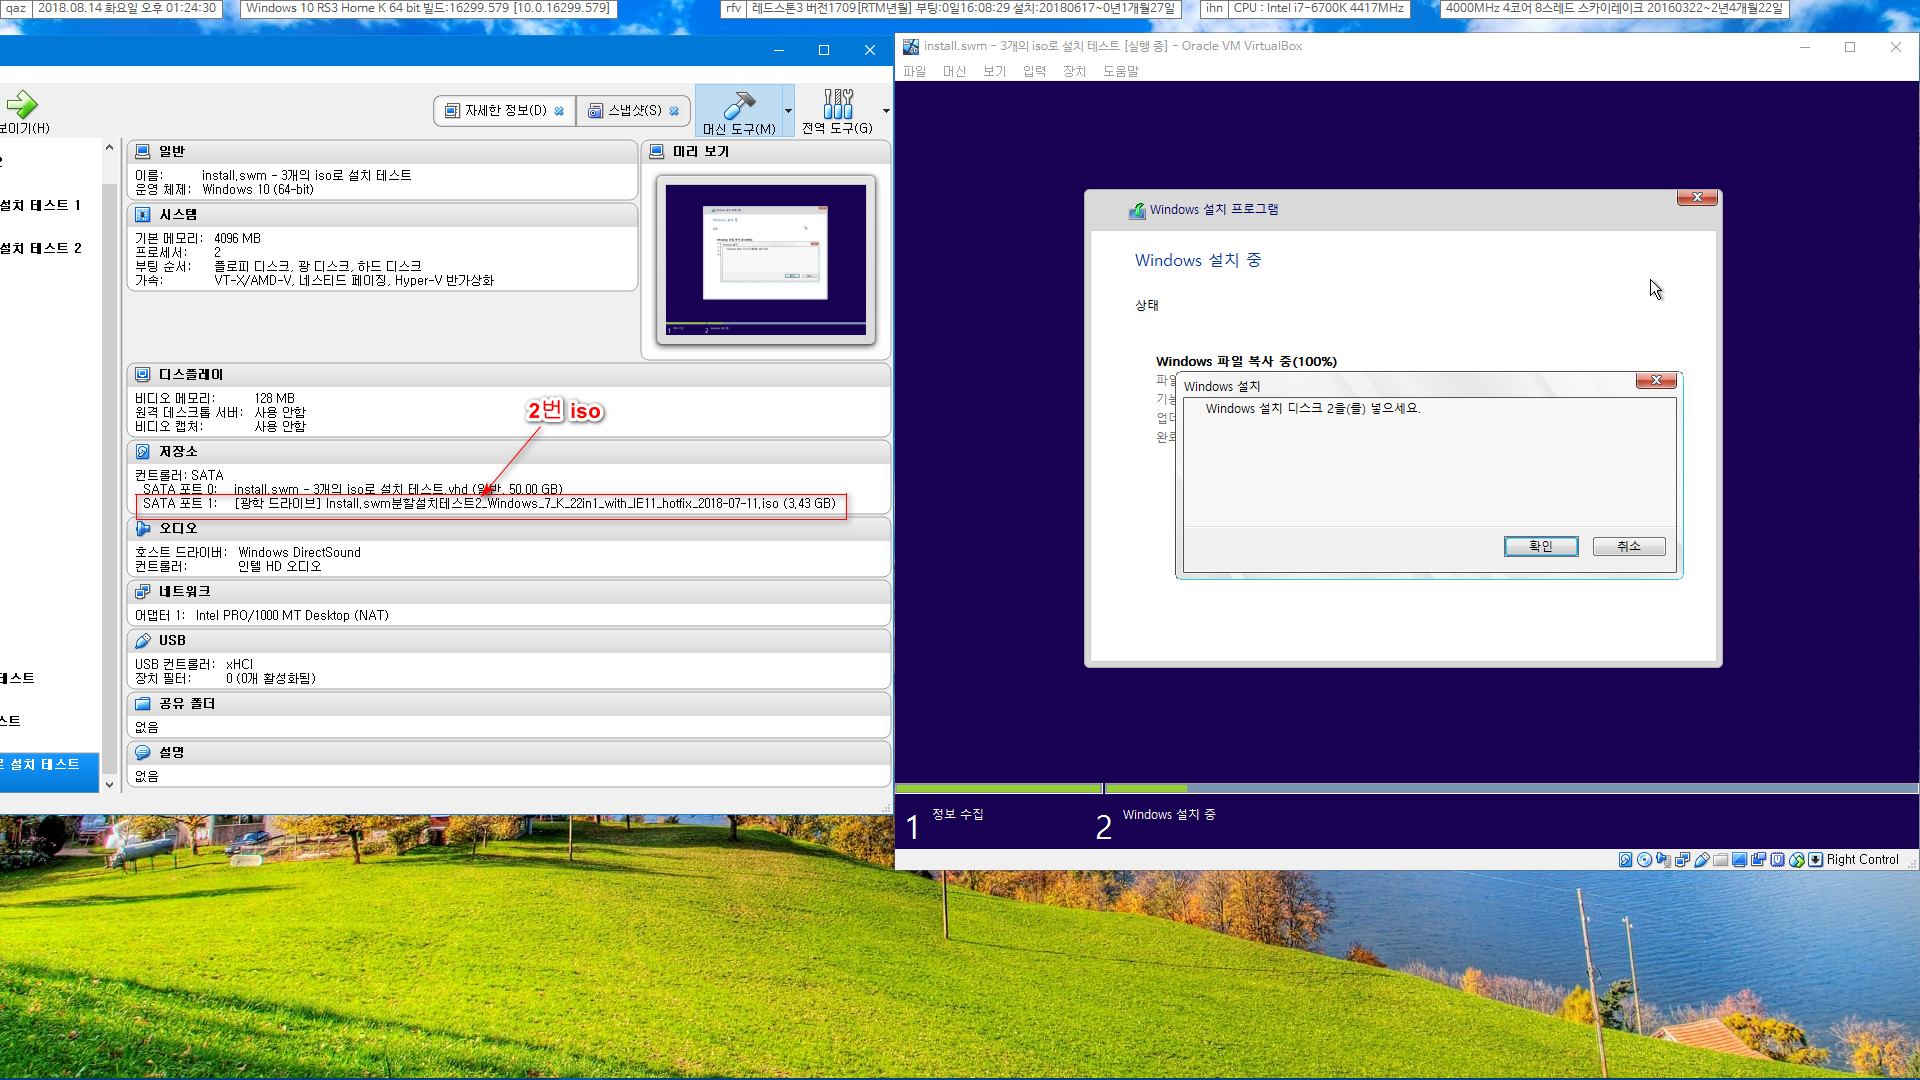Click the USB section icon
Viewport: 1920px width, 1080px height.
pyautogui.click(x=143, y=640)
